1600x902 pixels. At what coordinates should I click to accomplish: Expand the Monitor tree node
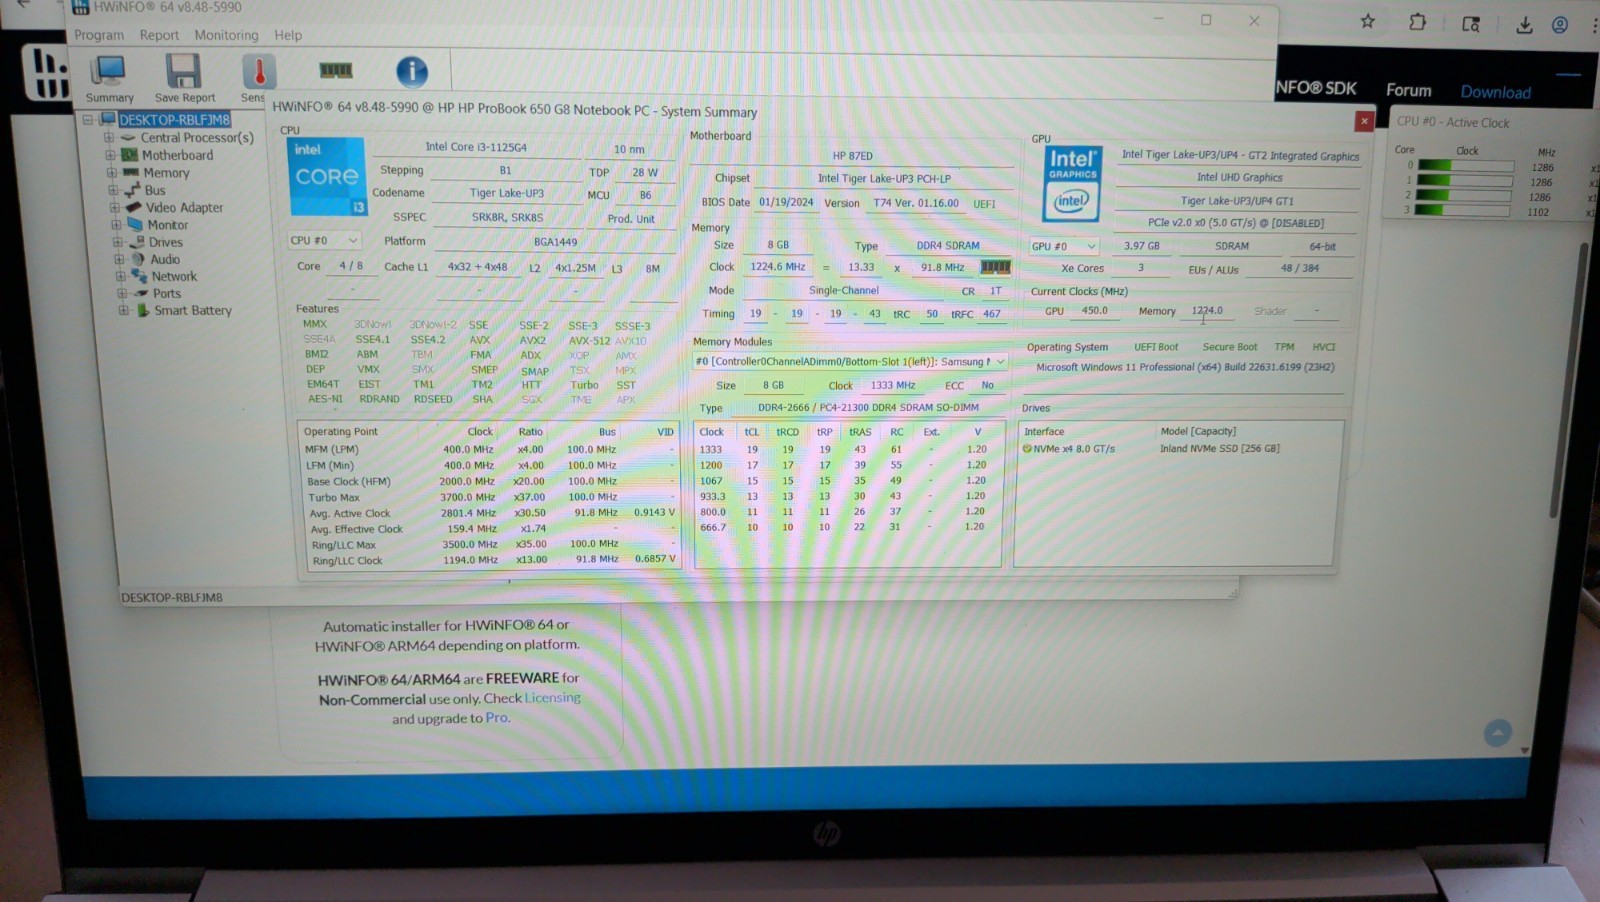[117, 225]
